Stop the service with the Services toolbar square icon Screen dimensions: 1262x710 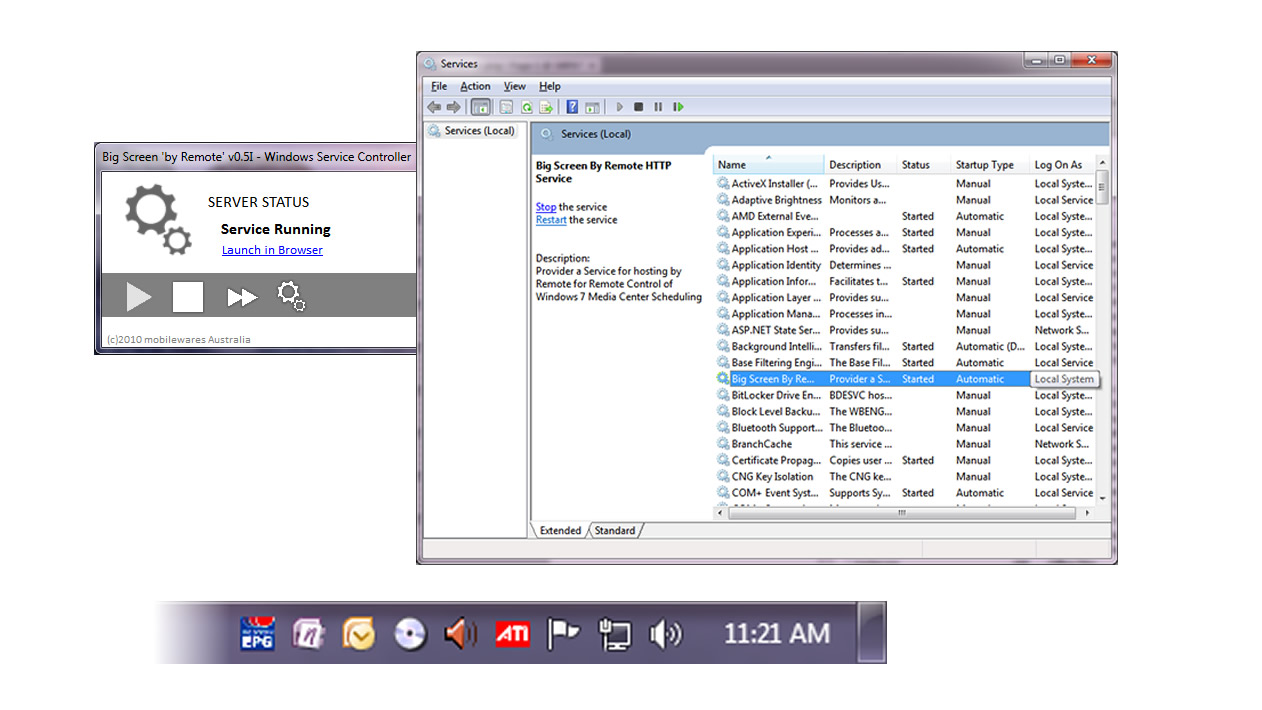click(x=639, y=107)
